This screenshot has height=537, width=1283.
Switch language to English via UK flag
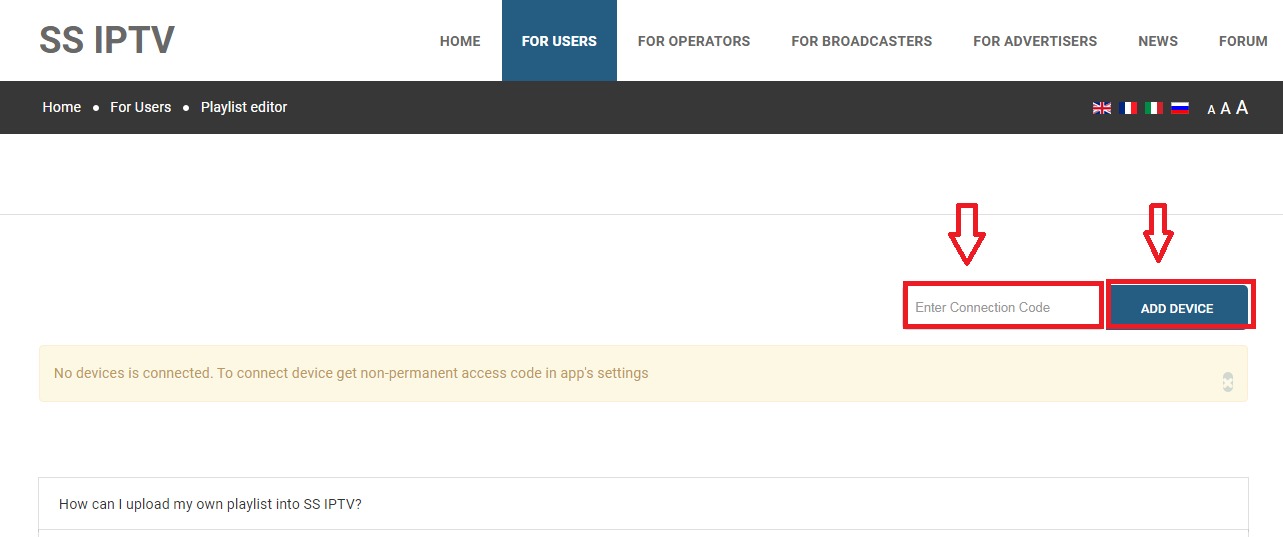(1101, 108)
